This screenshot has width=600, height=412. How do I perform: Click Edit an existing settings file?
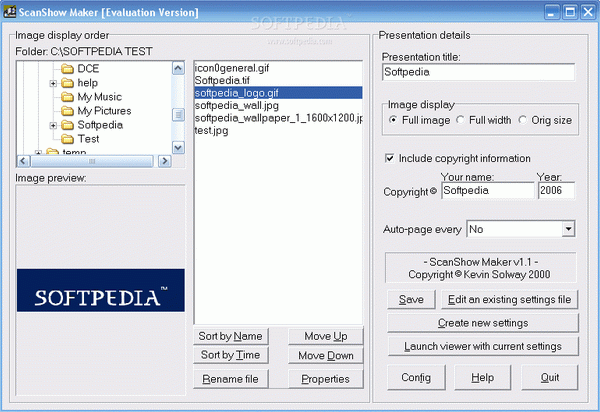[x=509, y=300]
